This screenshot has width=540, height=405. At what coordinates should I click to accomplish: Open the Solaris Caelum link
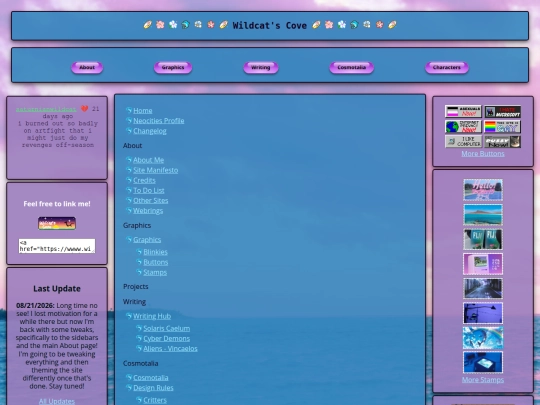[x=167, y=329]
